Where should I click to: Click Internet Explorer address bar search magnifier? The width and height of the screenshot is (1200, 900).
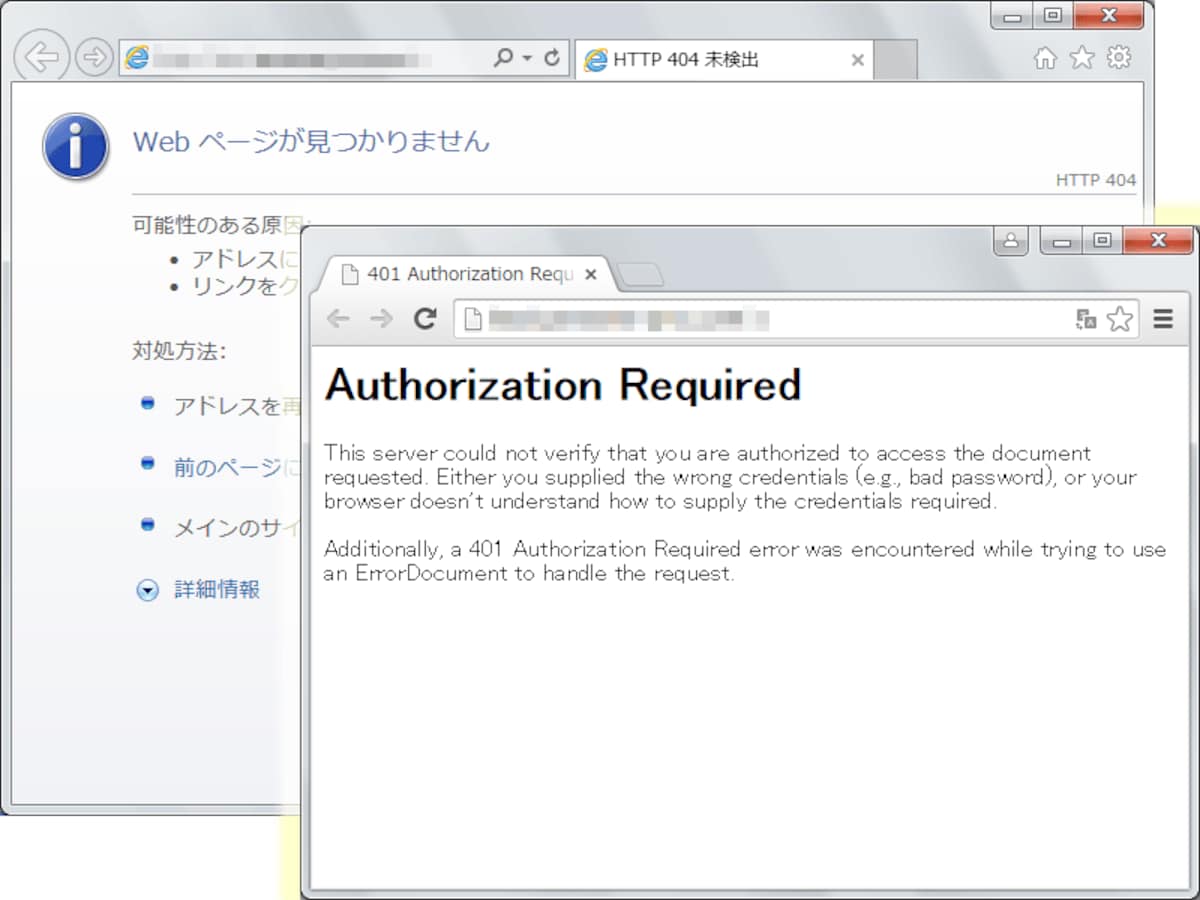[x=504, y=59]
